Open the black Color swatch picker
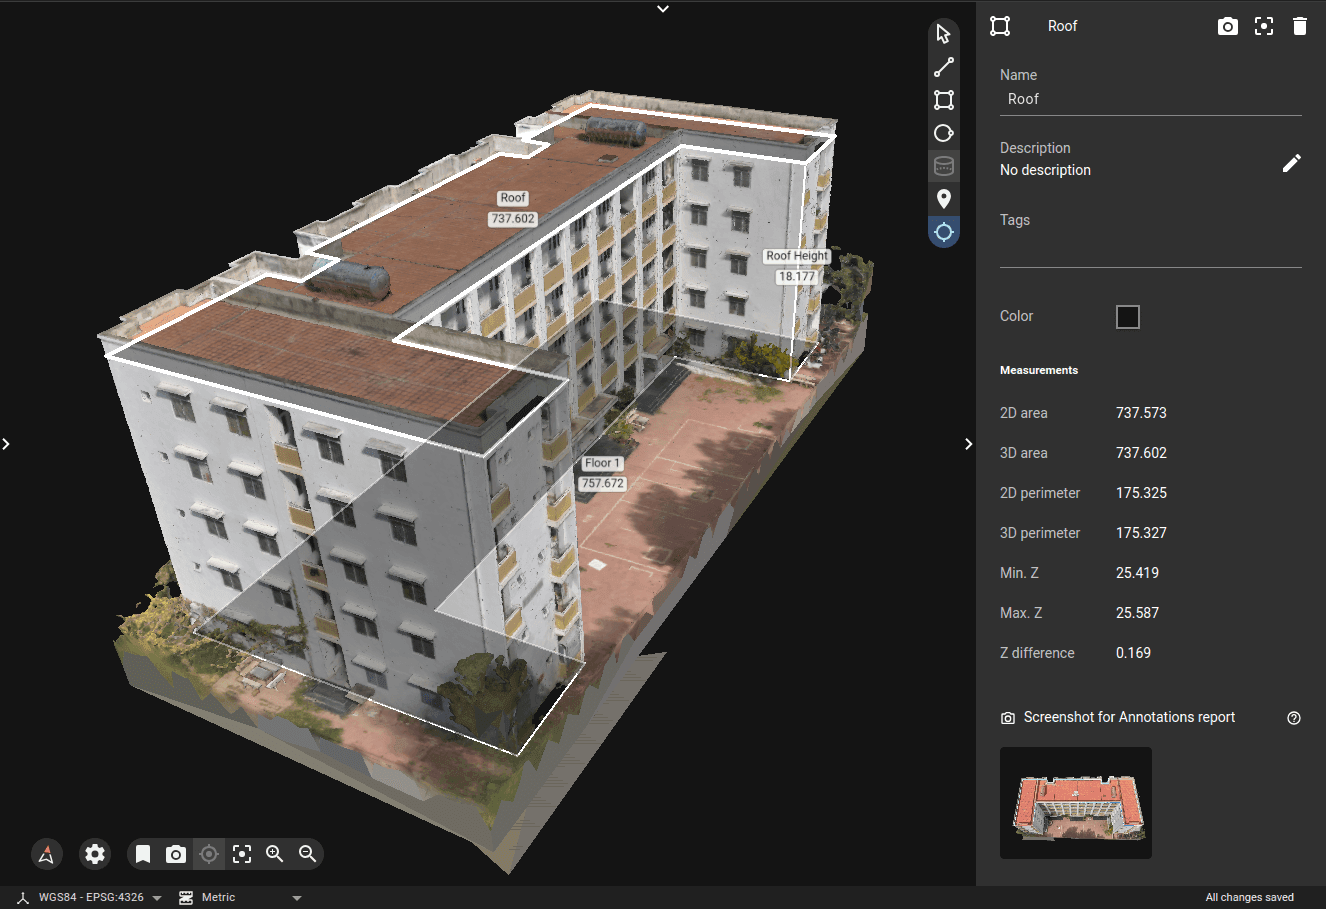The width and height of the screenshot is (1326, 909). pos(1128,317)
